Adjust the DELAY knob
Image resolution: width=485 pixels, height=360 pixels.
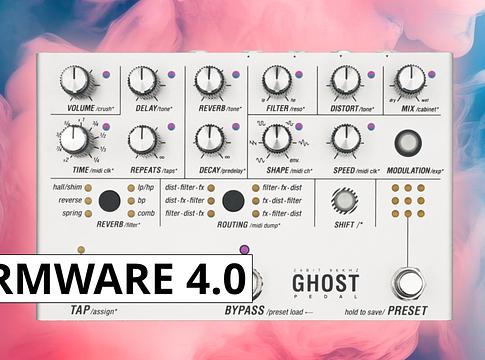point(142,80)
